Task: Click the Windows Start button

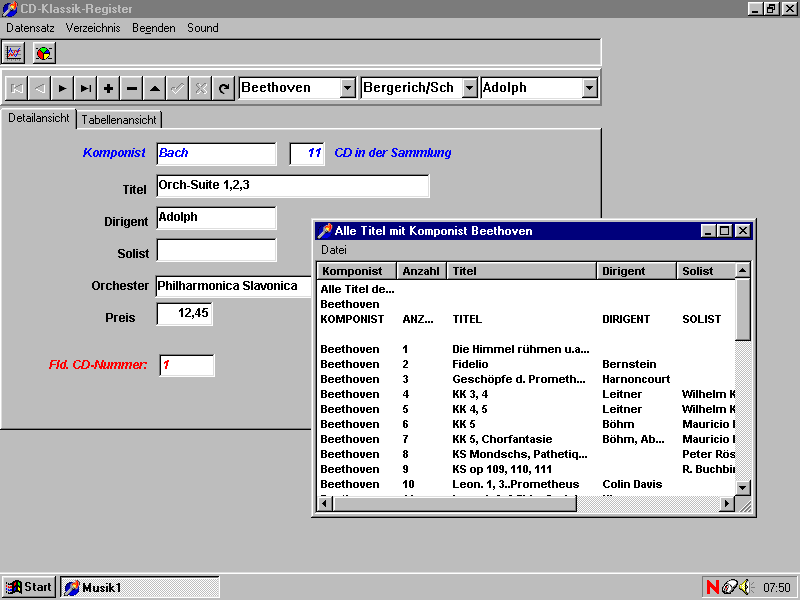Action: 28,587
